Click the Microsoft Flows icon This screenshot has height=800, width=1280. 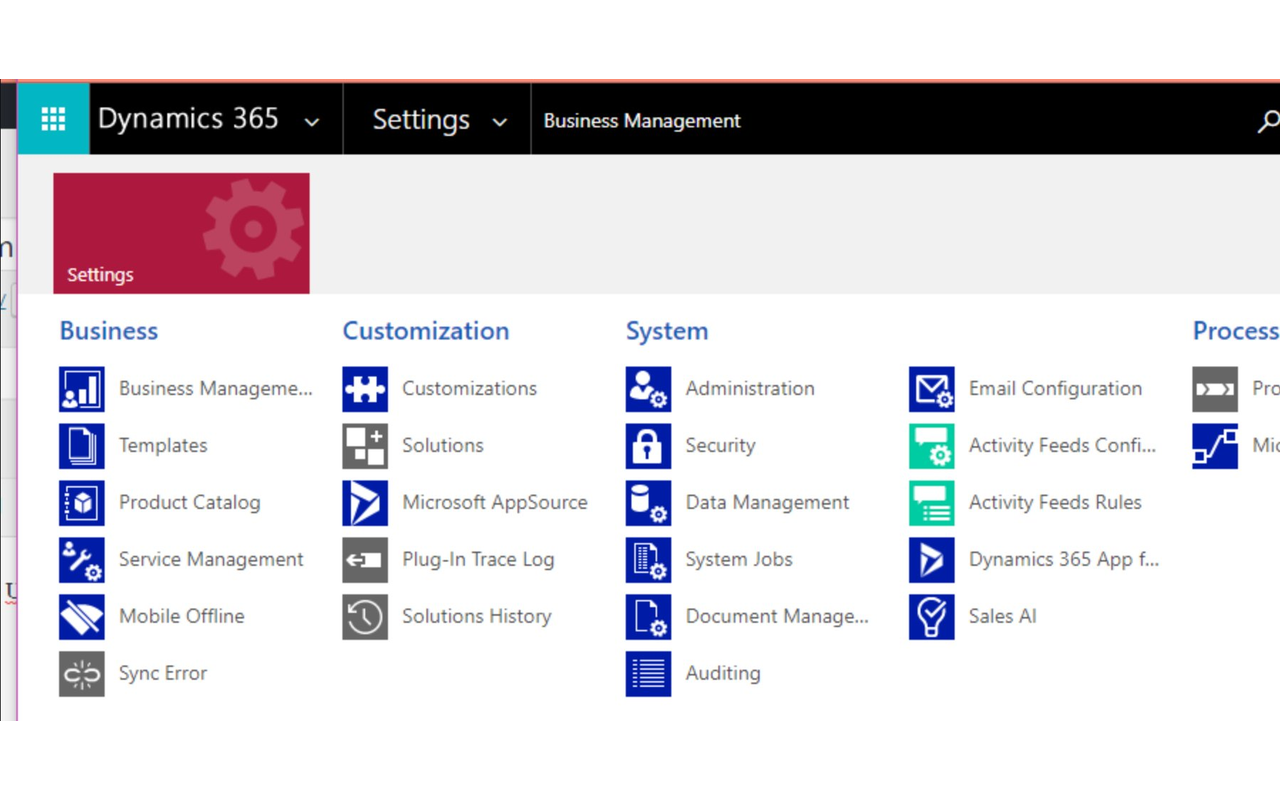pos(1215,446)
